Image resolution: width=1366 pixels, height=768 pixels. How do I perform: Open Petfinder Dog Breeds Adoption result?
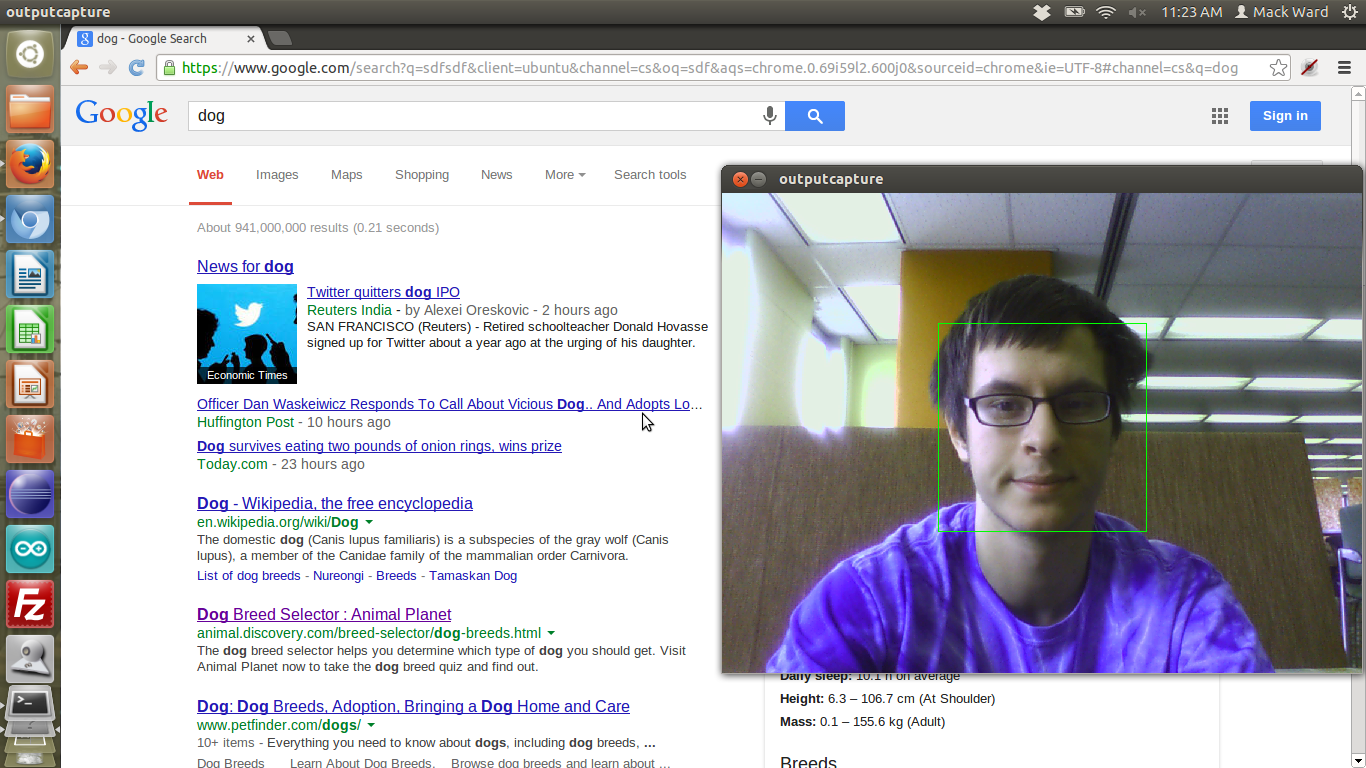[413, 706]
